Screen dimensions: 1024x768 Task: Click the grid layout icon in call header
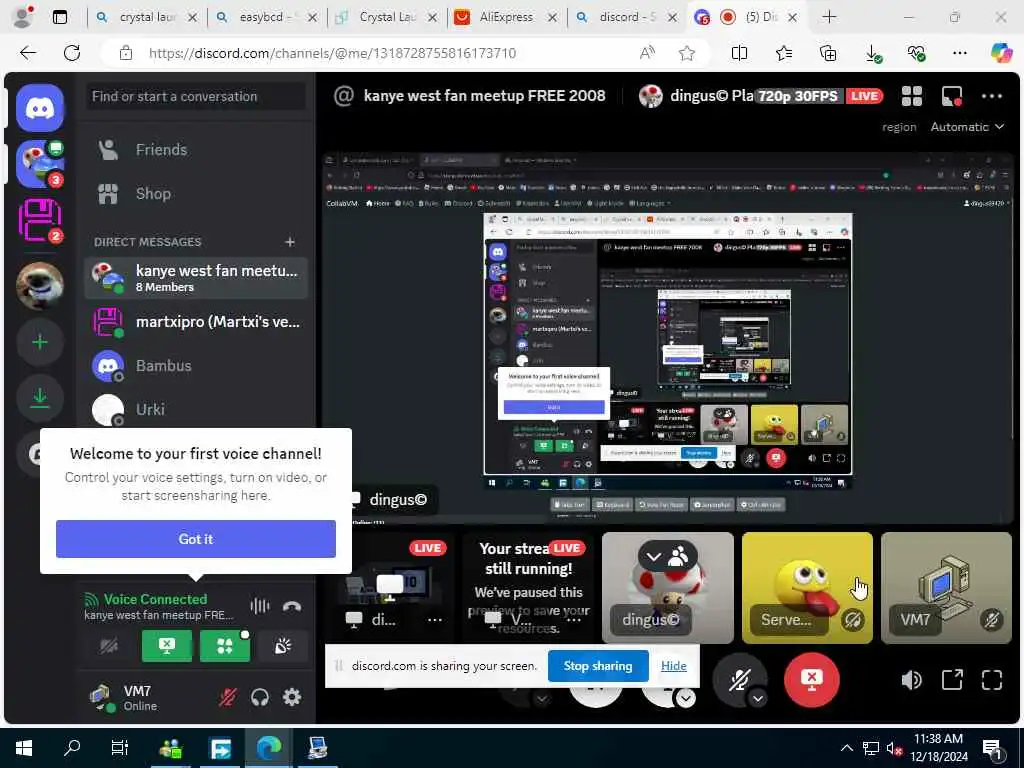click(x=912, y=96)
